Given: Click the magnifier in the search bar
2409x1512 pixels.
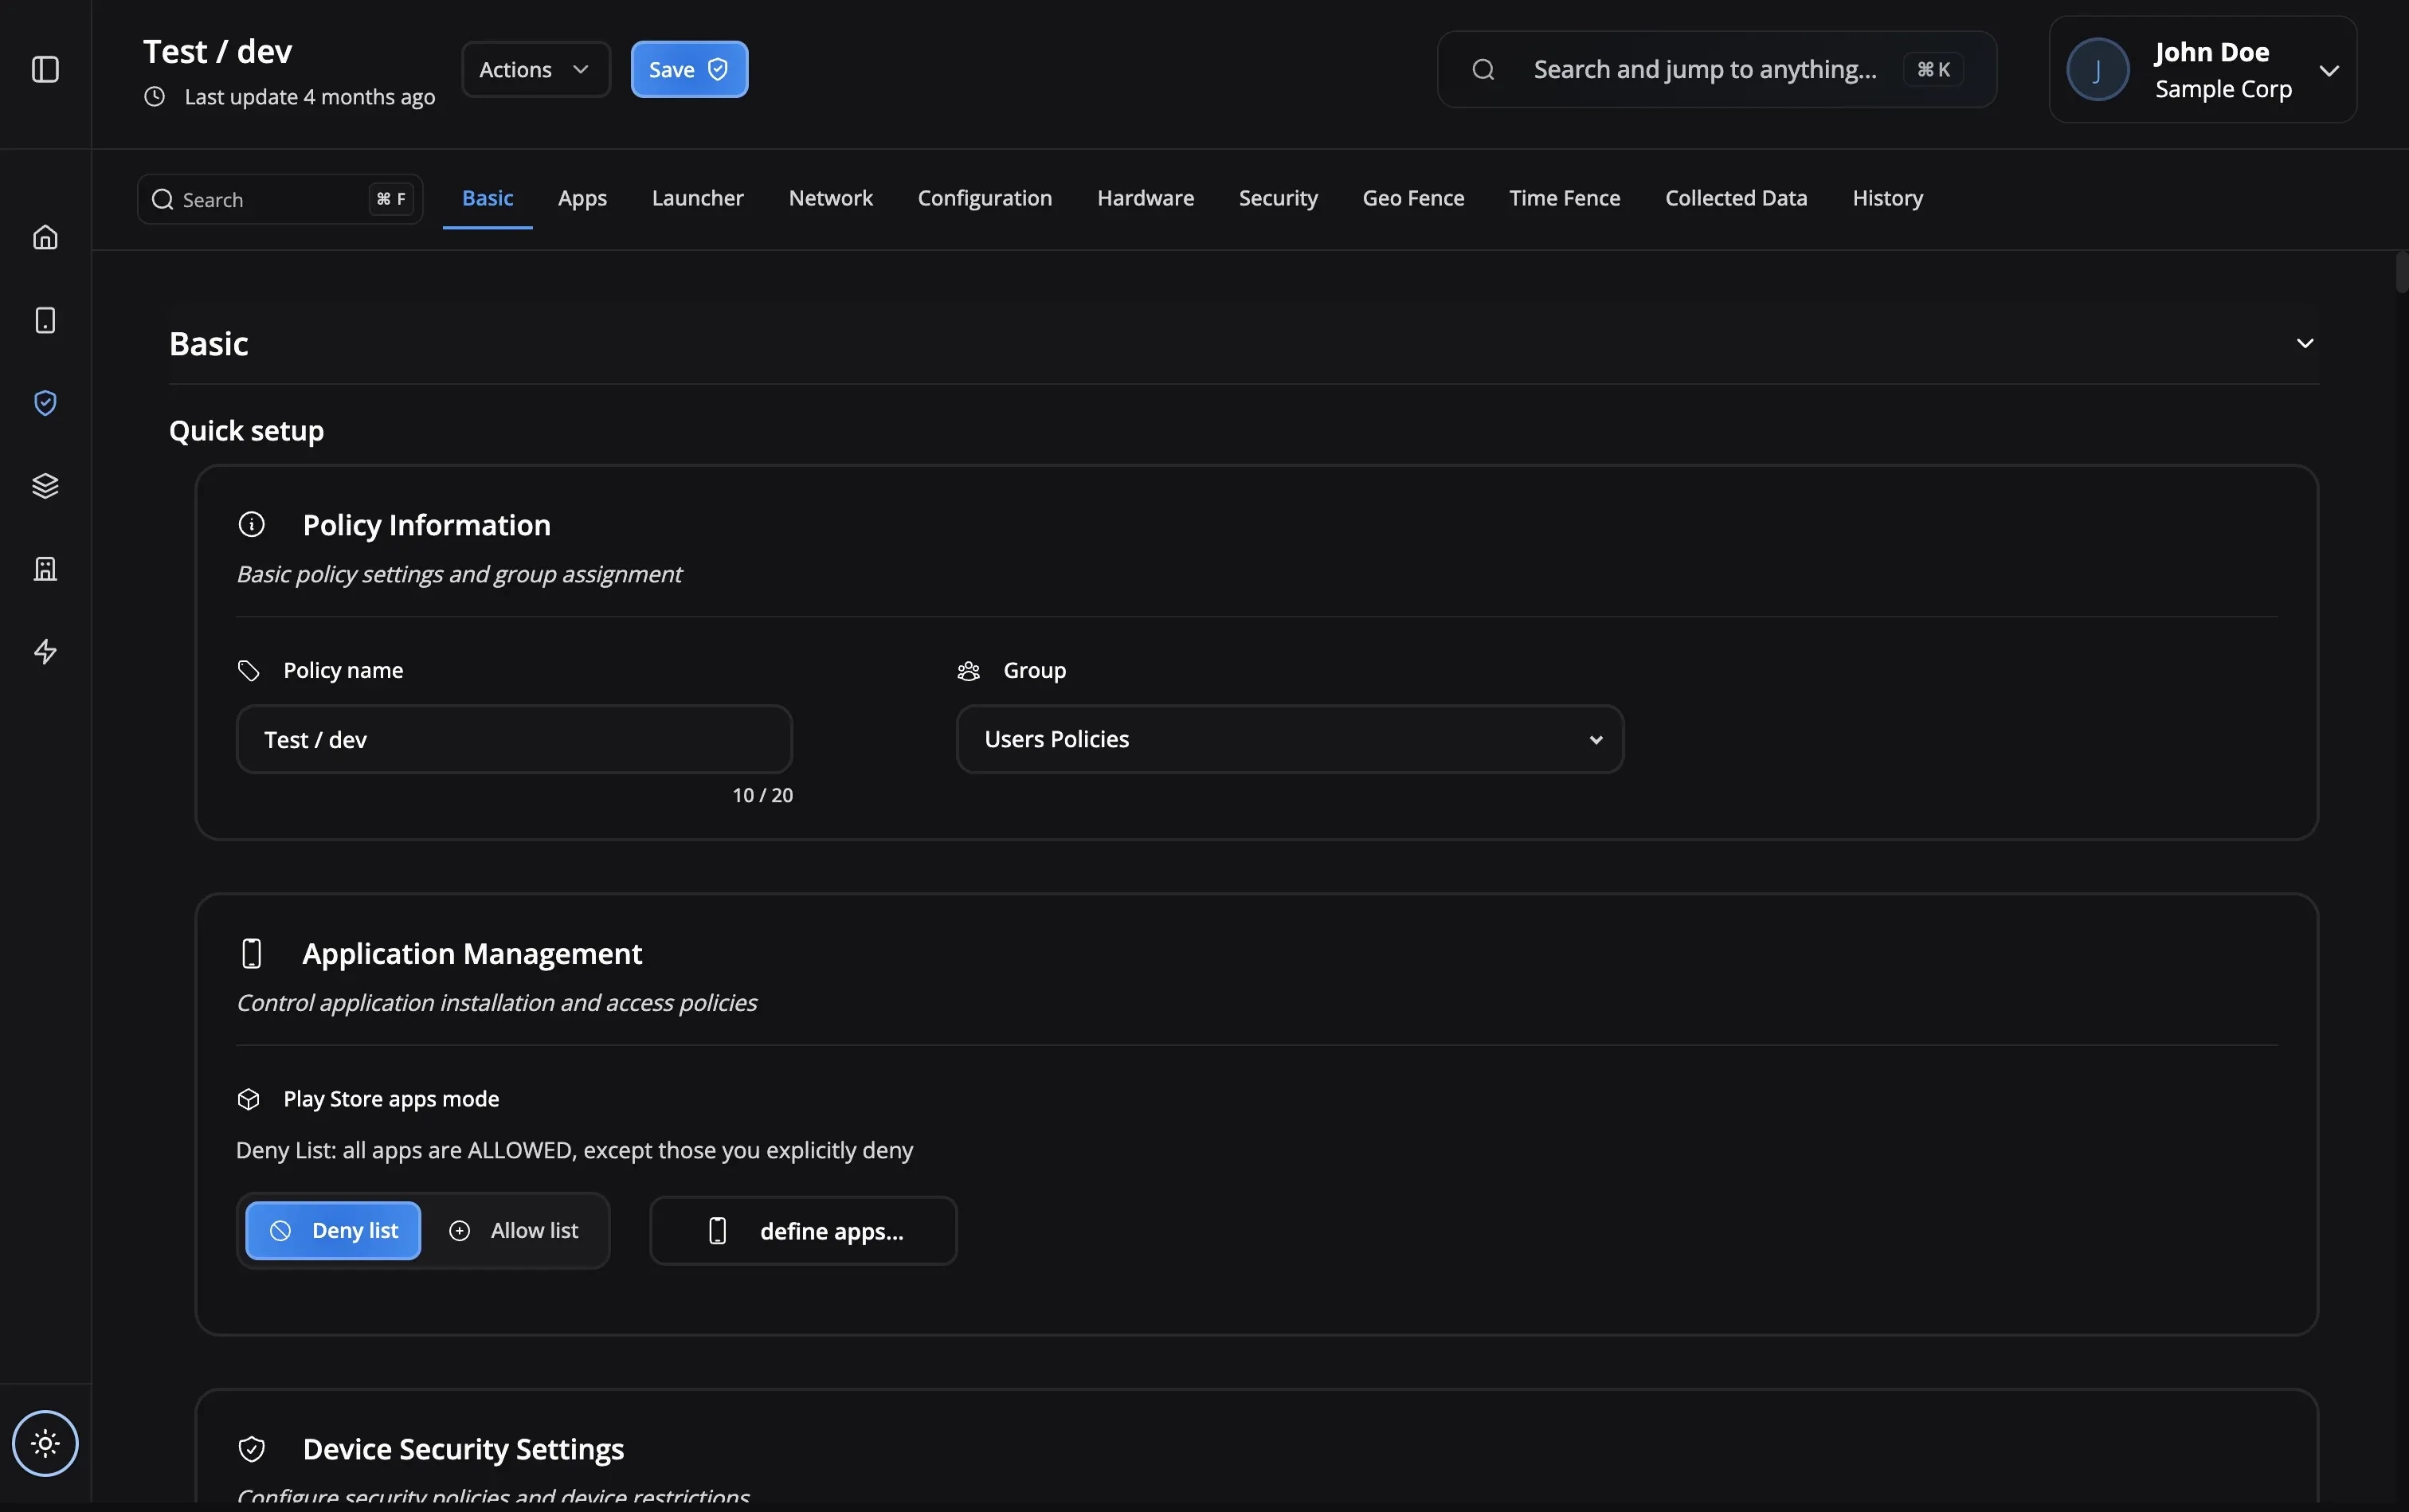Looking at the screenshot, I should (1483, 69).
